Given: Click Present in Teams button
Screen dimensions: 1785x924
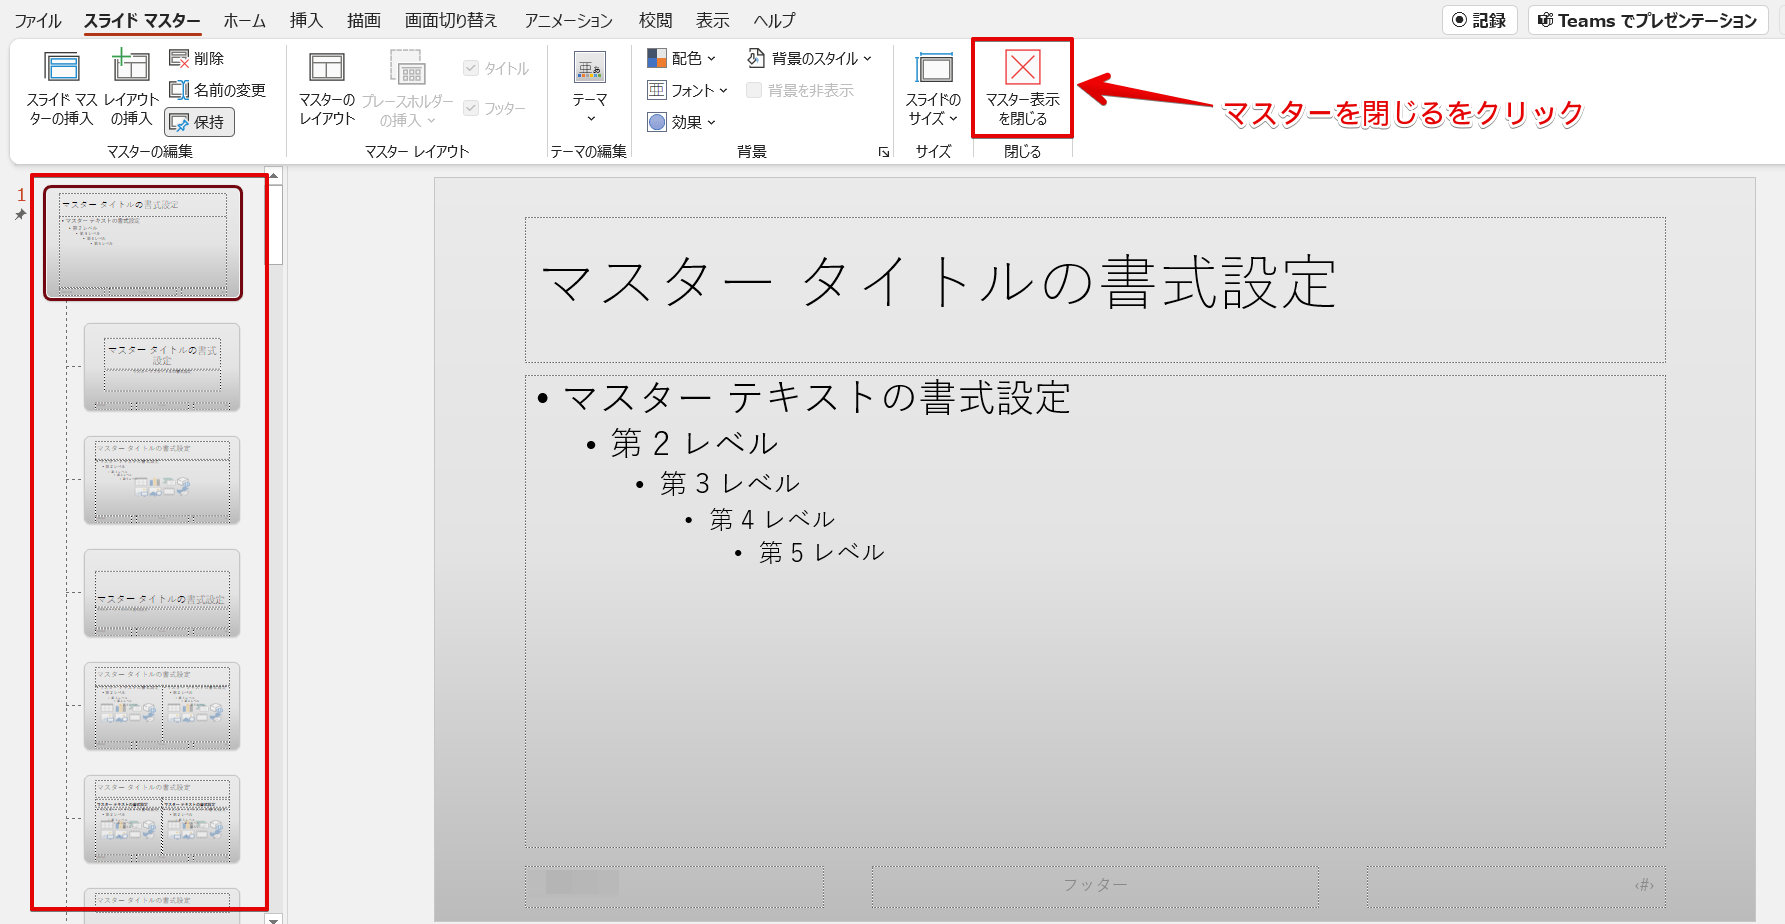Looking at the screenshot, I should [1648, 20].
